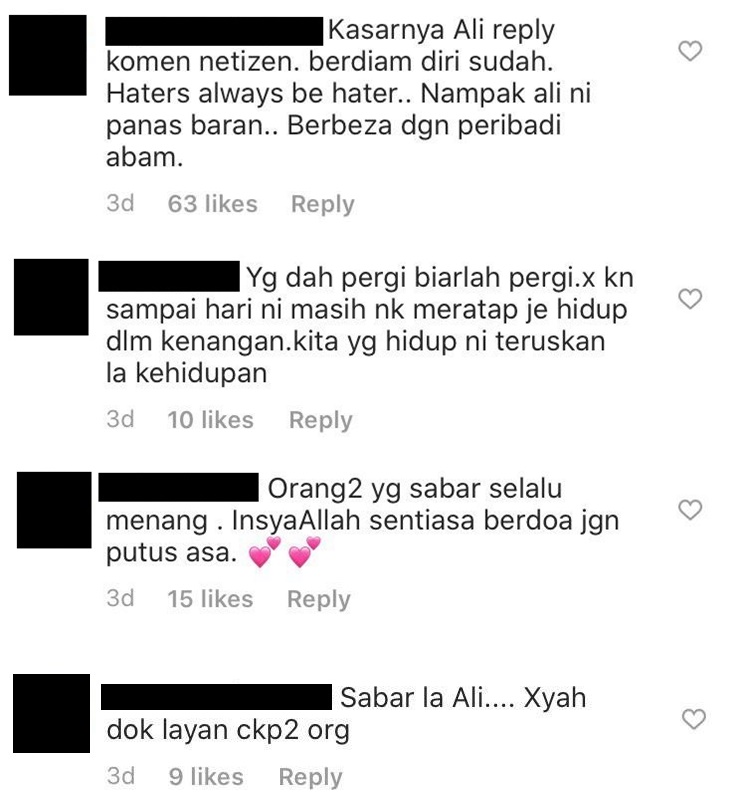Open username before 'Orang2 yg sabar'

click(x=178, y=487)
